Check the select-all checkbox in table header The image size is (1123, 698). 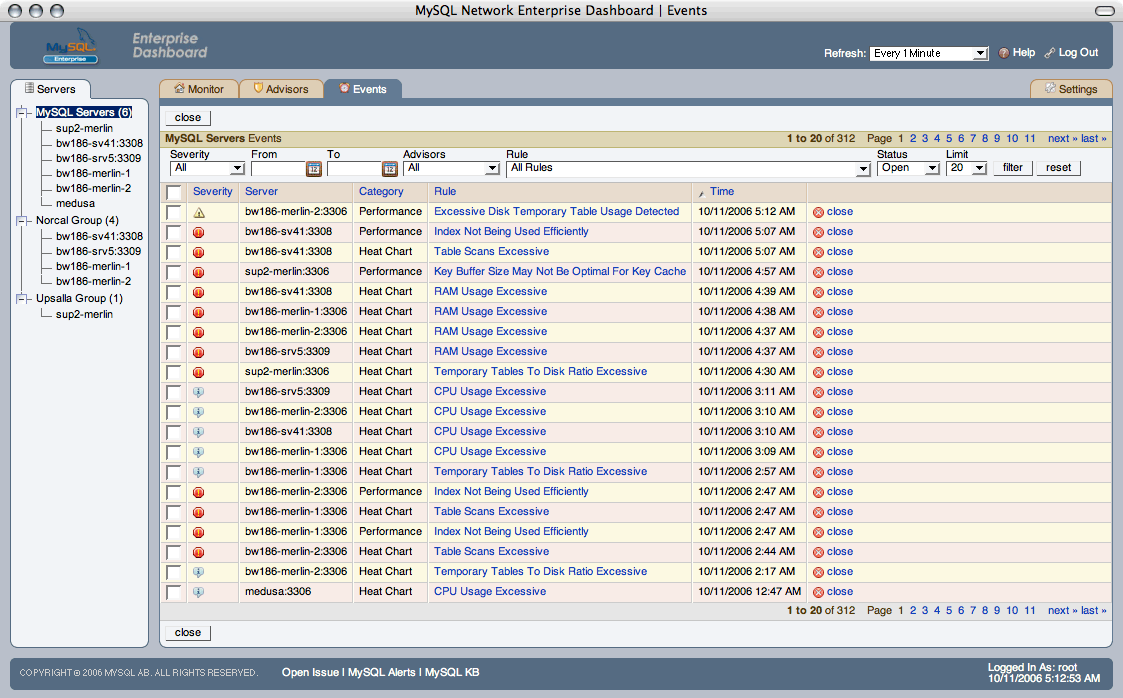174,192
